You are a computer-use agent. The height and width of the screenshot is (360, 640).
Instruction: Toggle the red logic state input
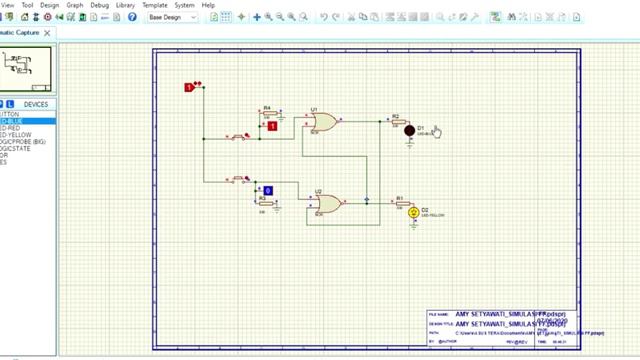click(x=189, y=87)
